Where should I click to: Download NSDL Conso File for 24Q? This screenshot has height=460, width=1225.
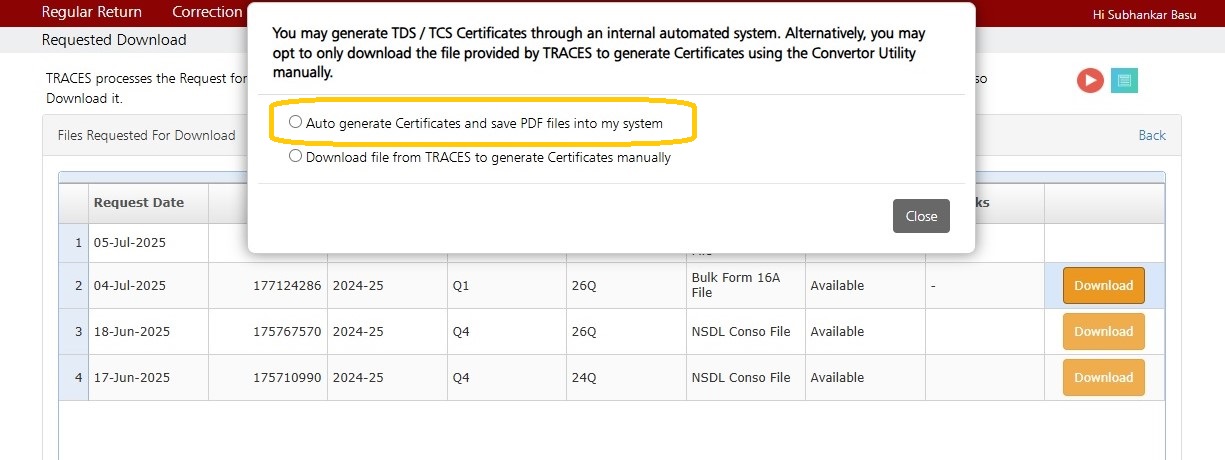1104,377
